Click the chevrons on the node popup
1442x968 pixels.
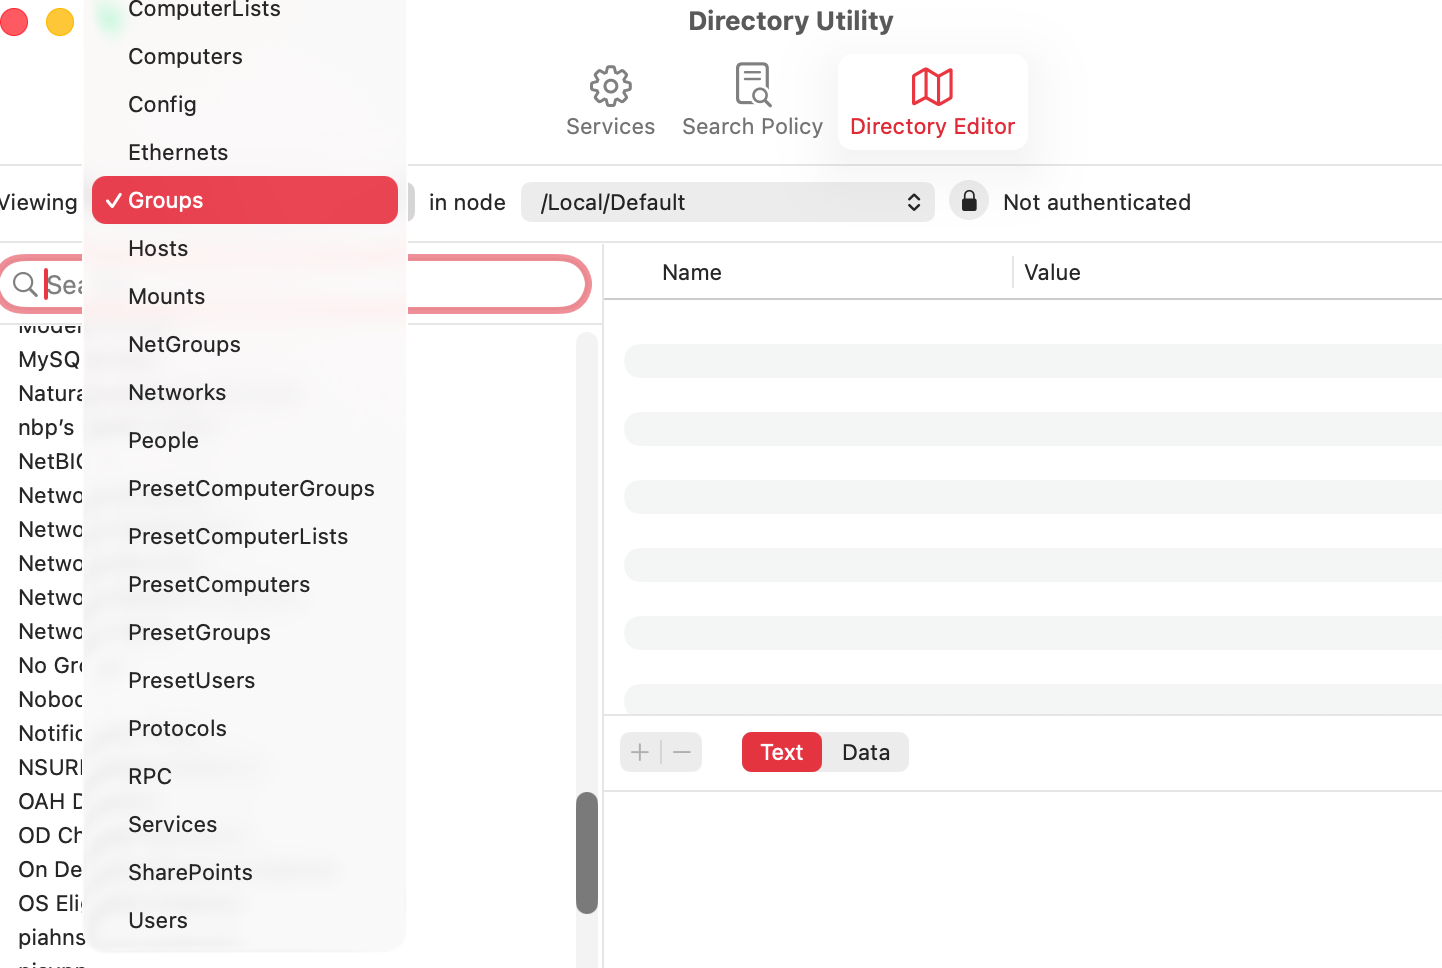(x=912, y=201)
